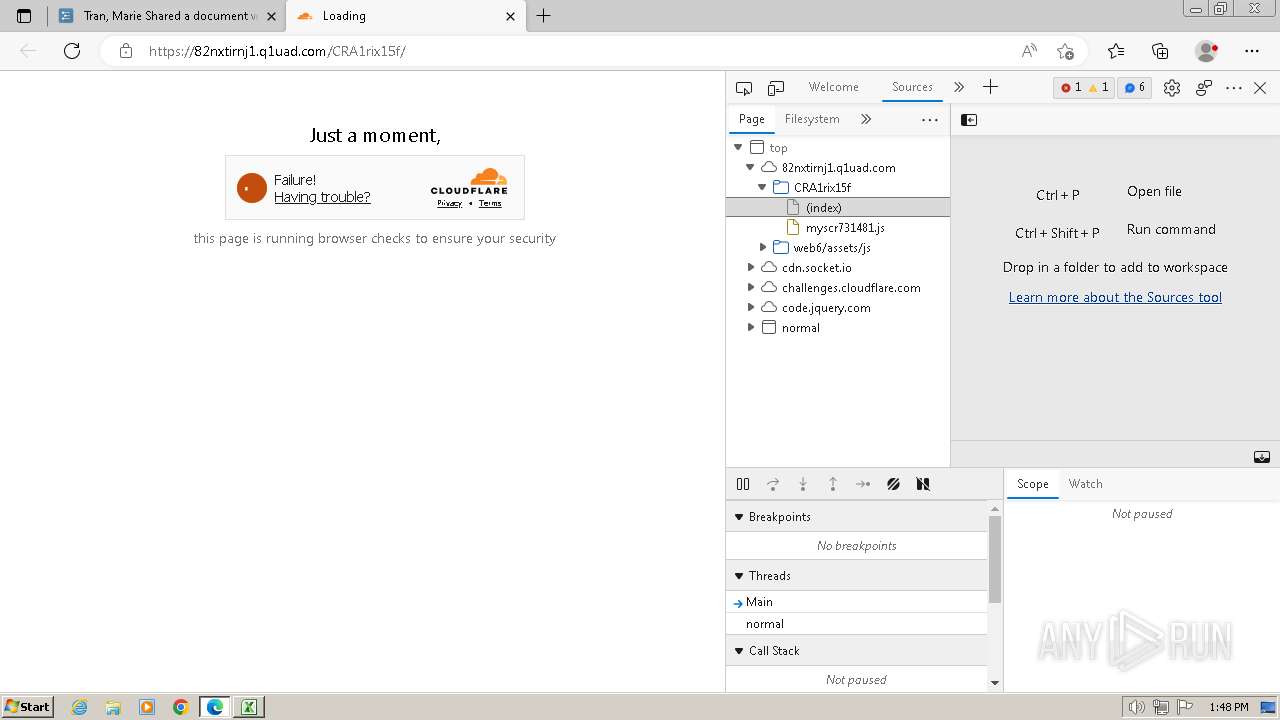Open DevTools more tabs chevron
Viewport: 1280px width, 720px height.
(x=959, y=87)
